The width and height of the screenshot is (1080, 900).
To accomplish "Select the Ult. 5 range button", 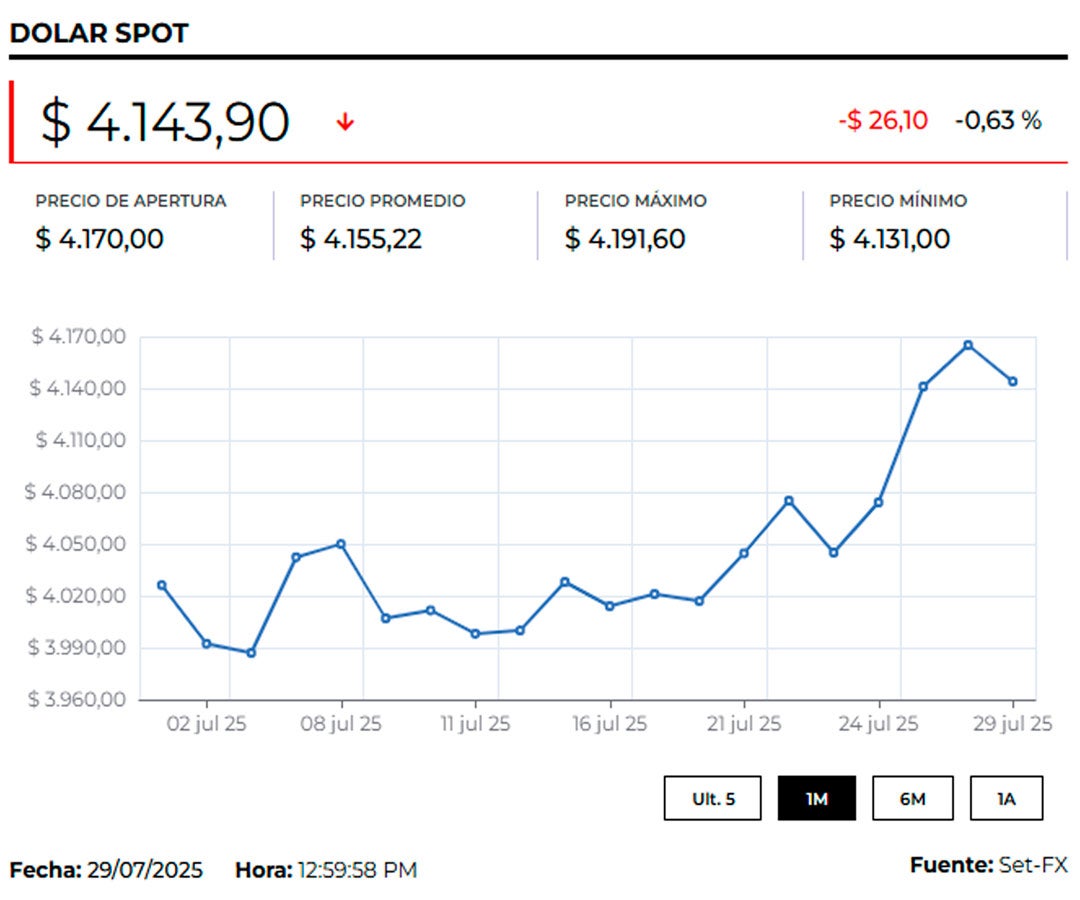I will (713, 798).
